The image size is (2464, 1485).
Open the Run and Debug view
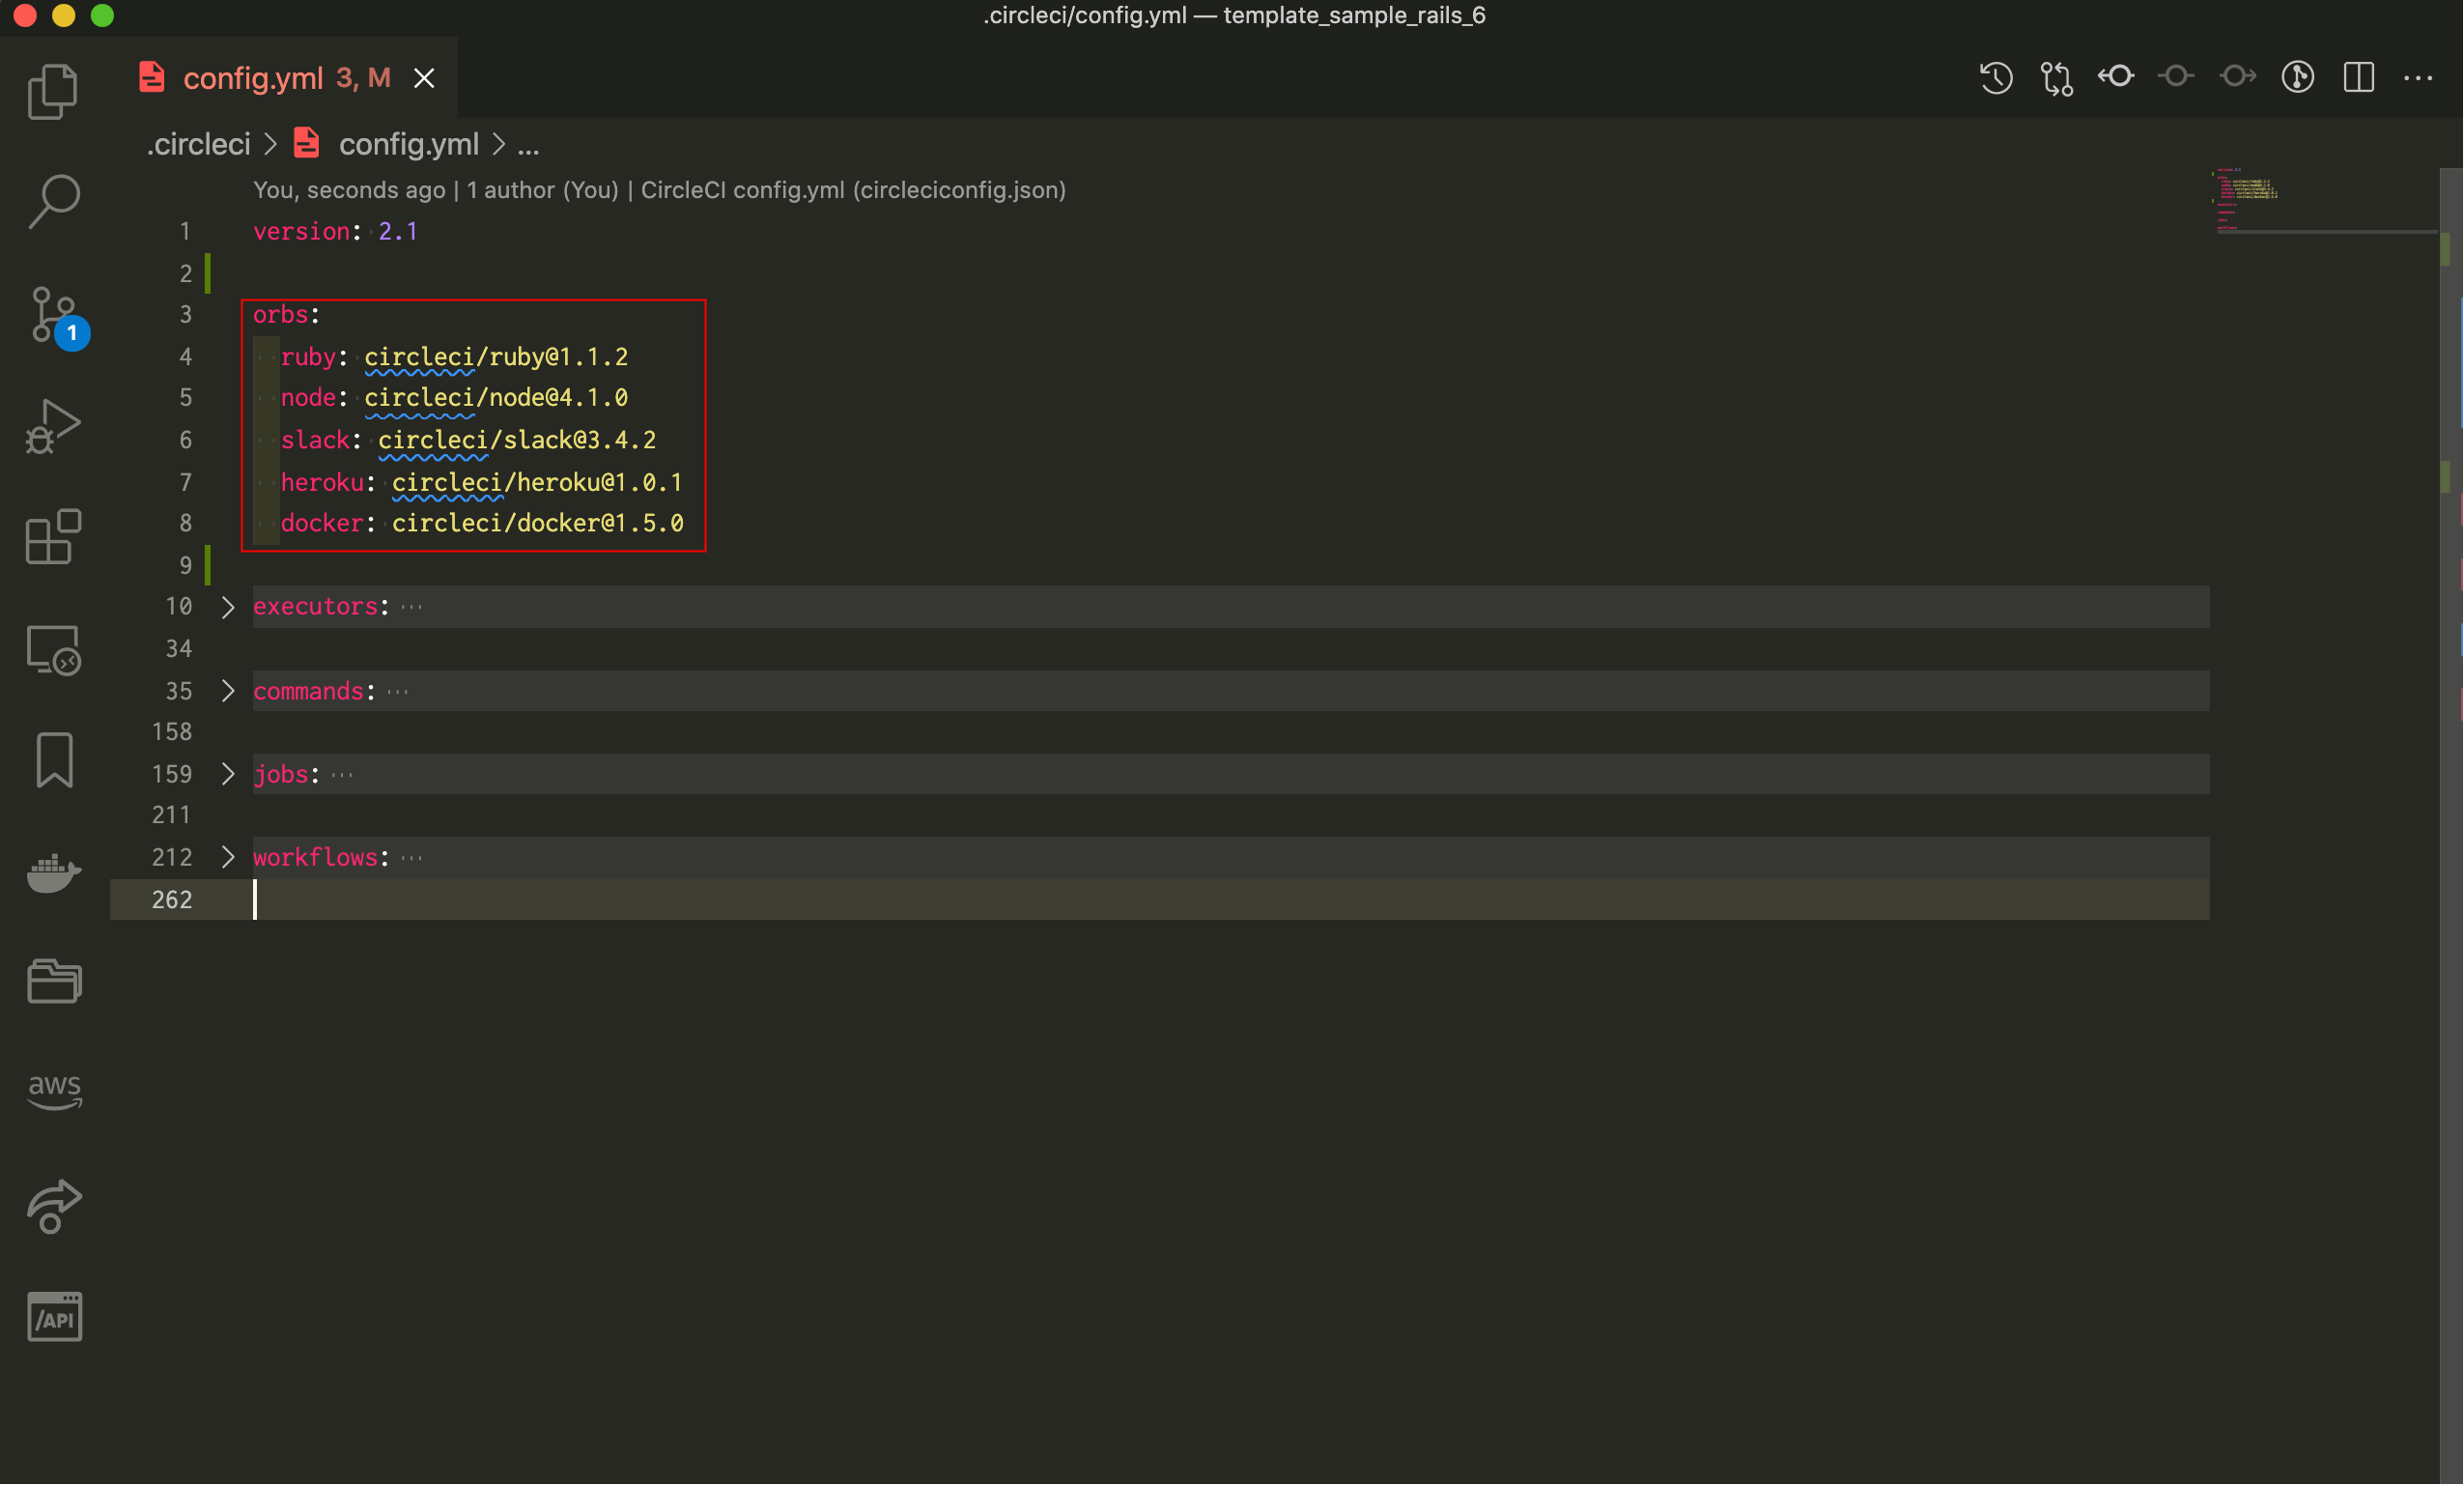pos(53,427)
